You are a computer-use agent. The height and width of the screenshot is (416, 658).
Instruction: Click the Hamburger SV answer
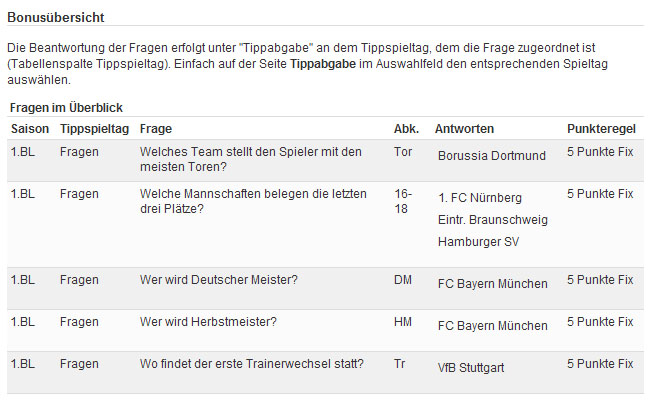478,242
